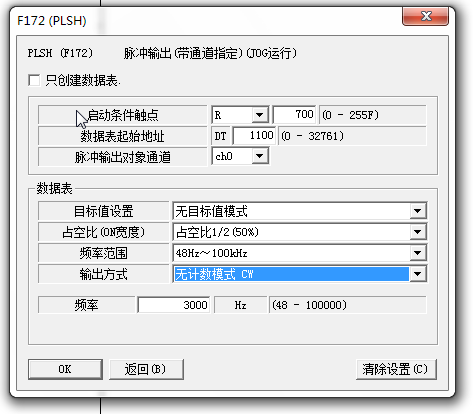Click the 频率 input field showing 3000
This screenshot has height=414, width=476.
(174, 305)
